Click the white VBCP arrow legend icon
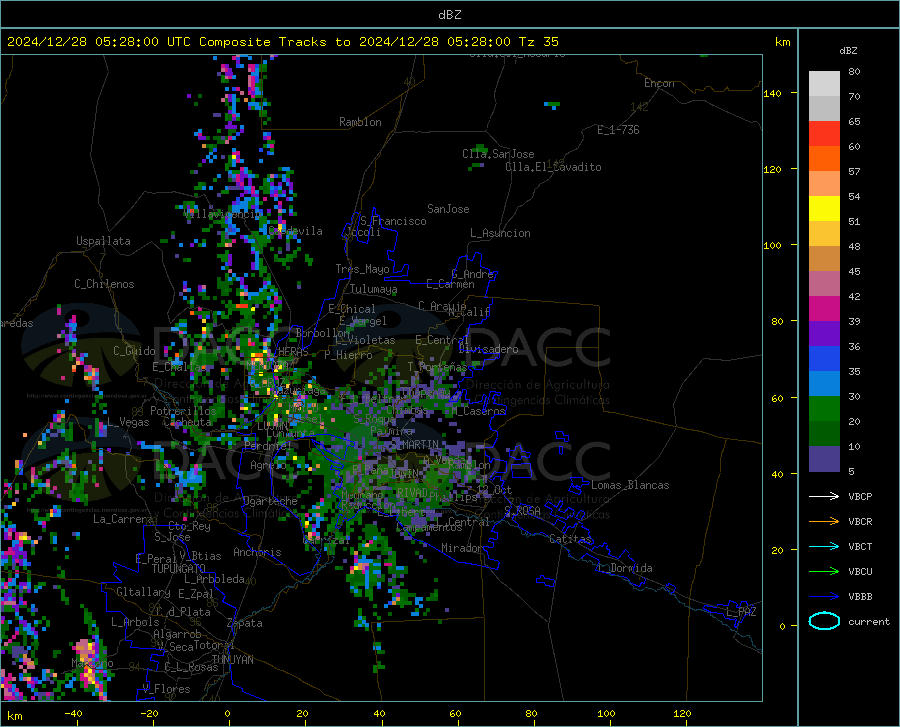 [x=824, y=496]
